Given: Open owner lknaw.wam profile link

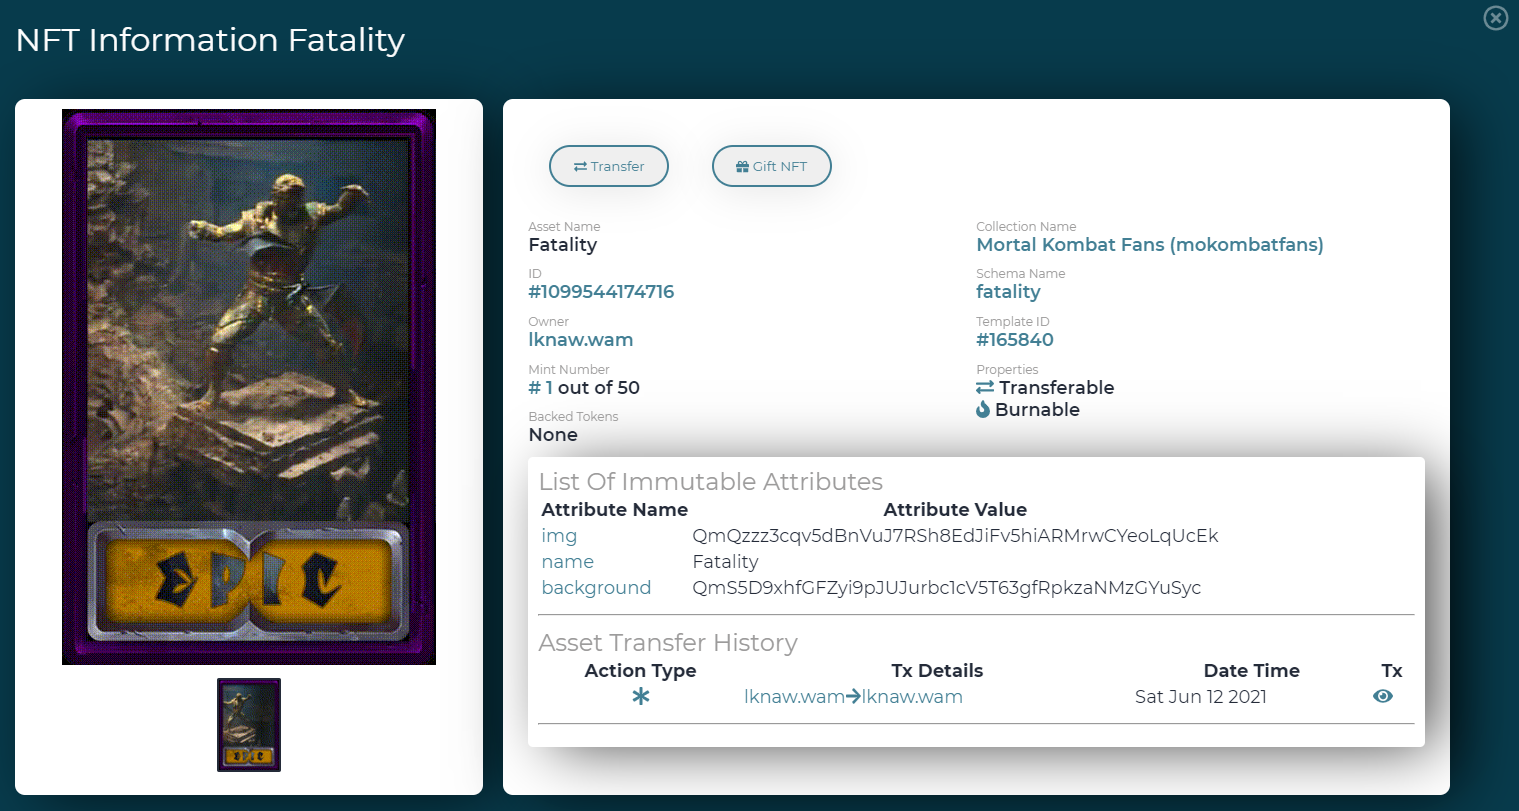Looking at the screenshot, I should (x=581, y=340).
